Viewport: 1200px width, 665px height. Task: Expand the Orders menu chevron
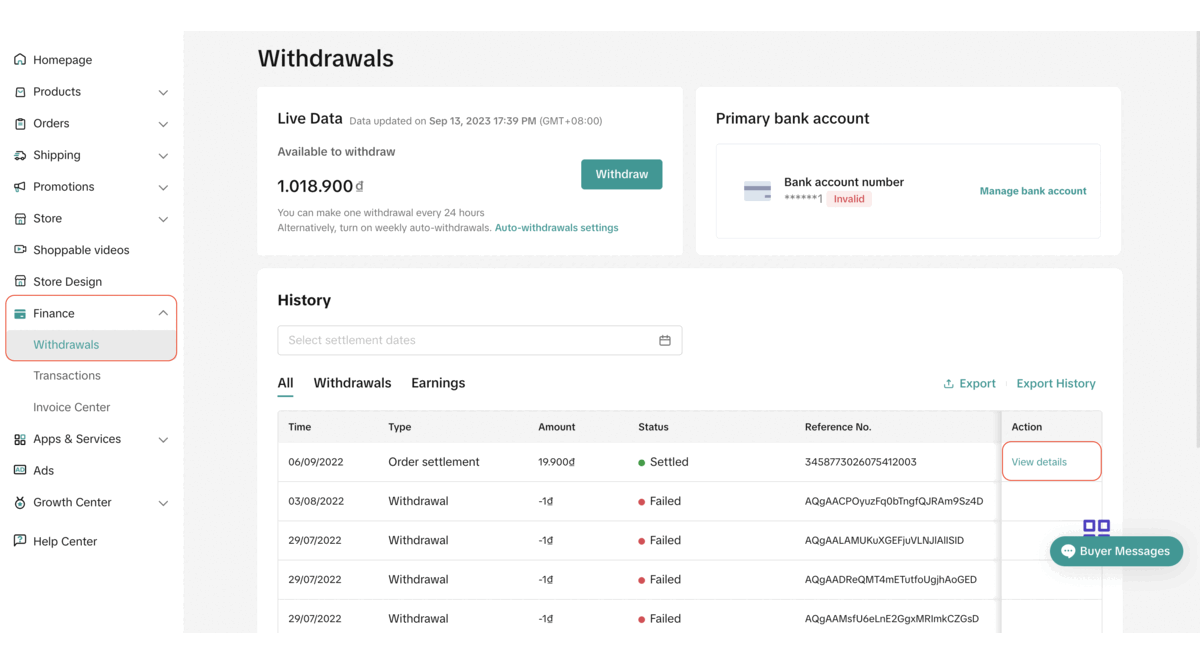point(163,124)
